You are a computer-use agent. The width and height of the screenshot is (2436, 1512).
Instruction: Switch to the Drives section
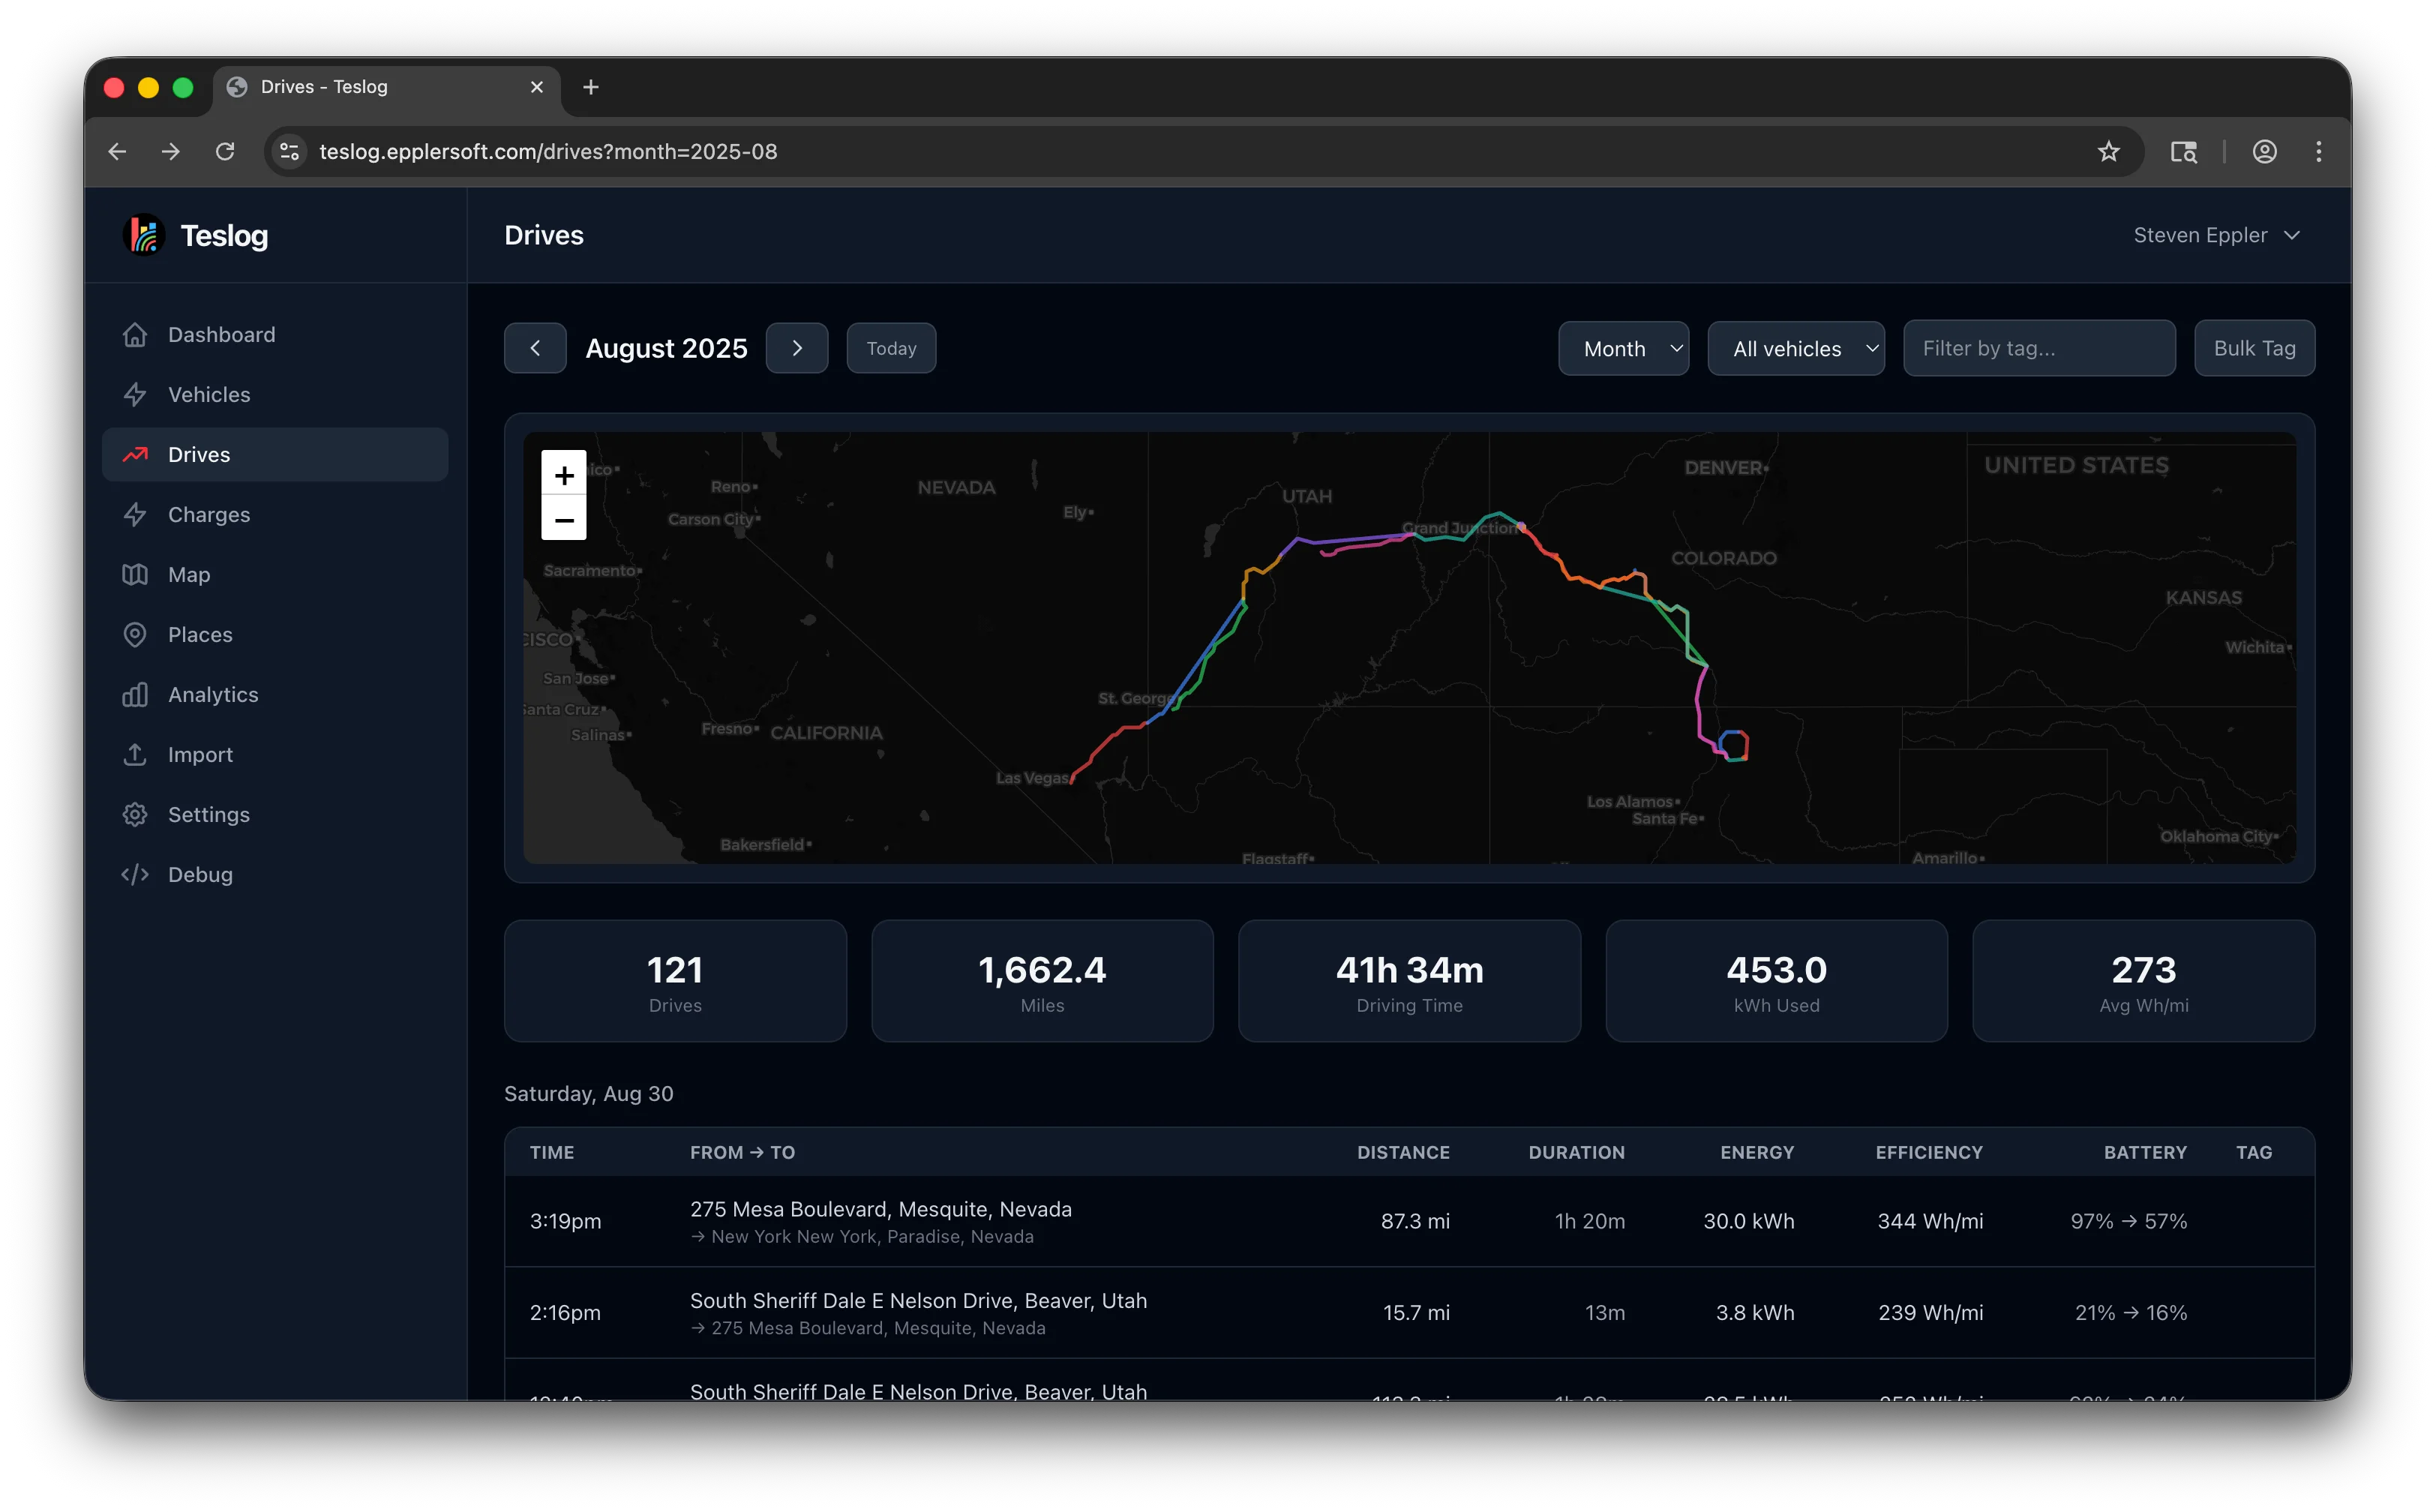199,454
